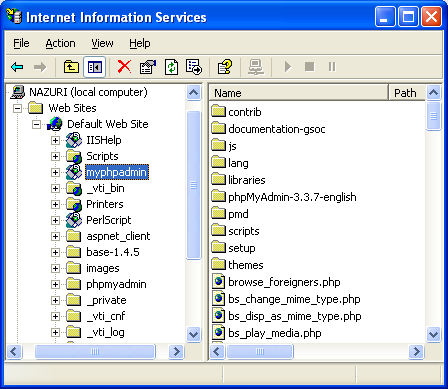Click the Refresh toolbar icon

click(x=171, y=67)
